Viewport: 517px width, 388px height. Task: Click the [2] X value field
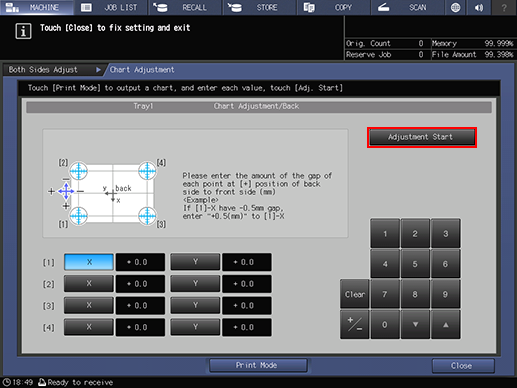click(140, 284)
